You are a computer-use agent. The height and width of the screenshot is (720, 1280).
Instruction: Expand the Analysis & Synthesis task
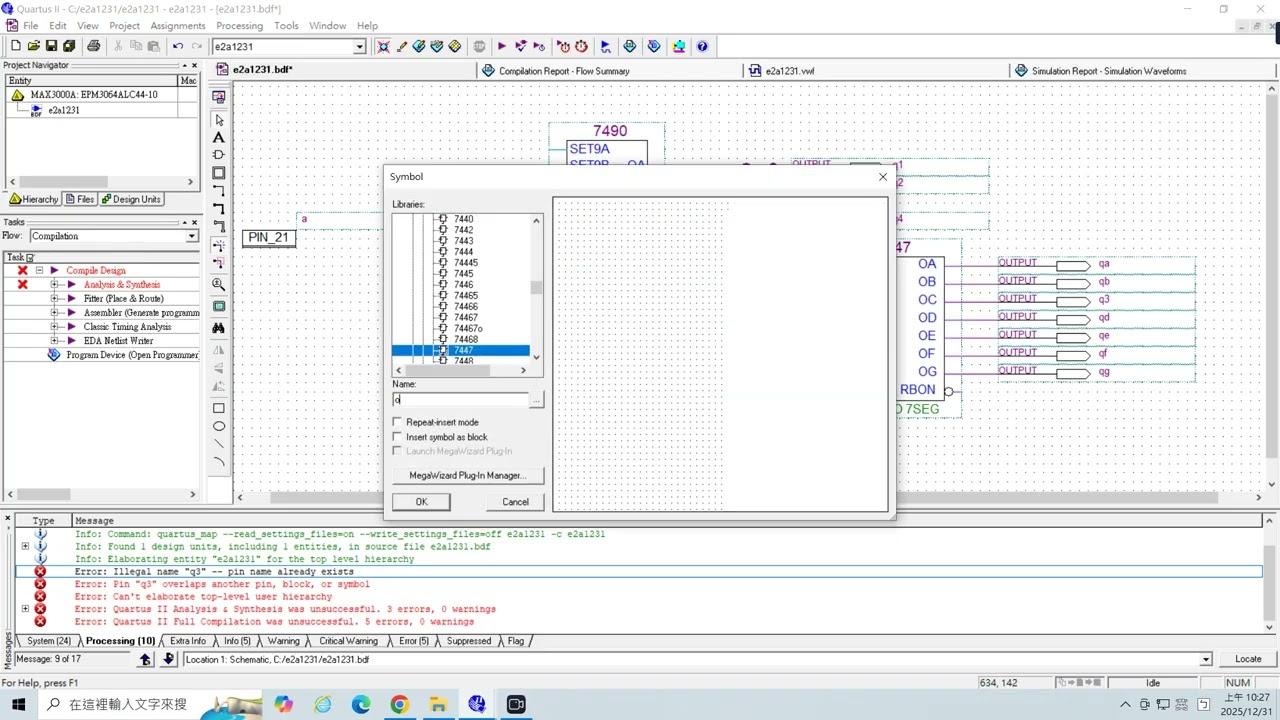click(55, 285)
